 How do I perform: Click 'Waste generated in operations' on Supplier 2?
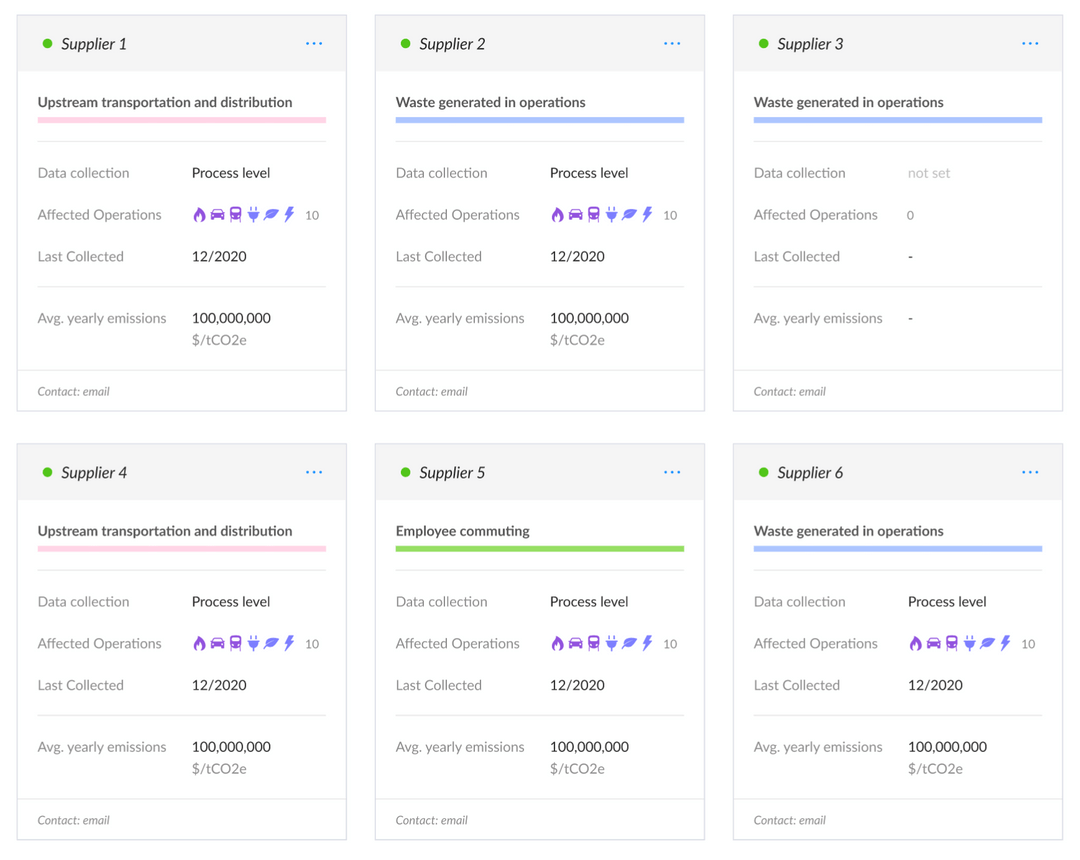pos(490,103)
